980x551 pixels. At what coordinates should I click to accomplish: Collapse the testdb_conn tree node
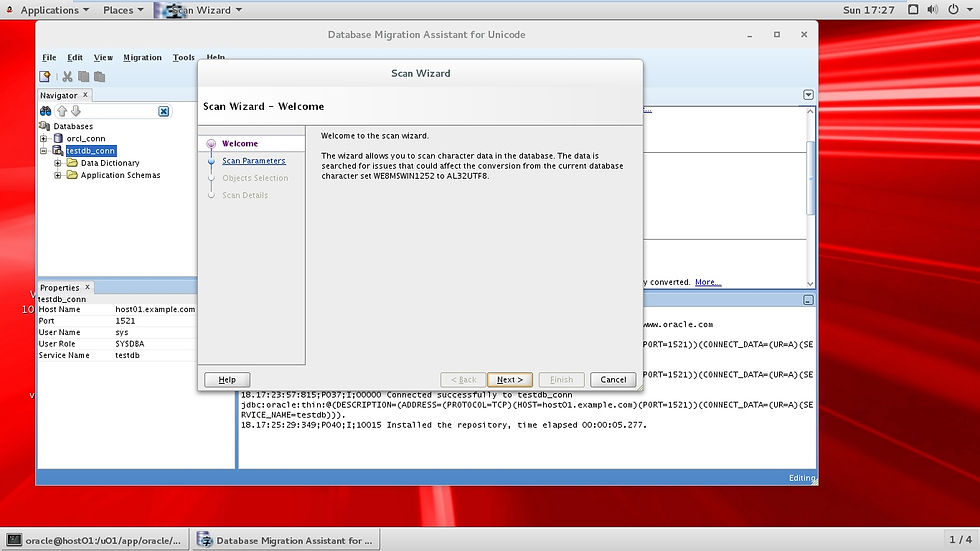pos(44,151)
